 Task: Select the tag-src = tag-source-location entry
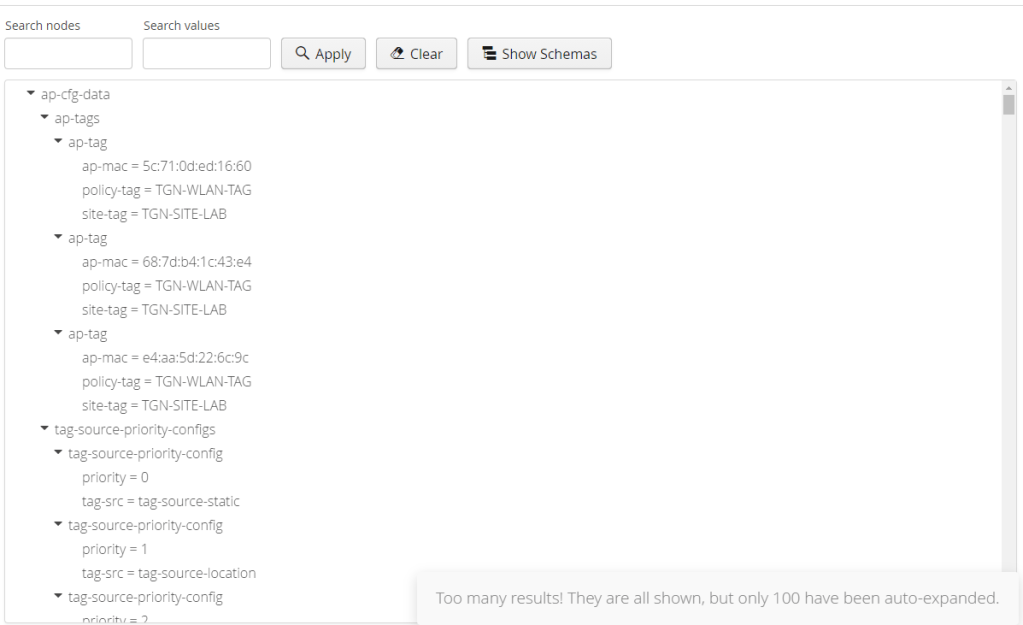tap(168, 573)
